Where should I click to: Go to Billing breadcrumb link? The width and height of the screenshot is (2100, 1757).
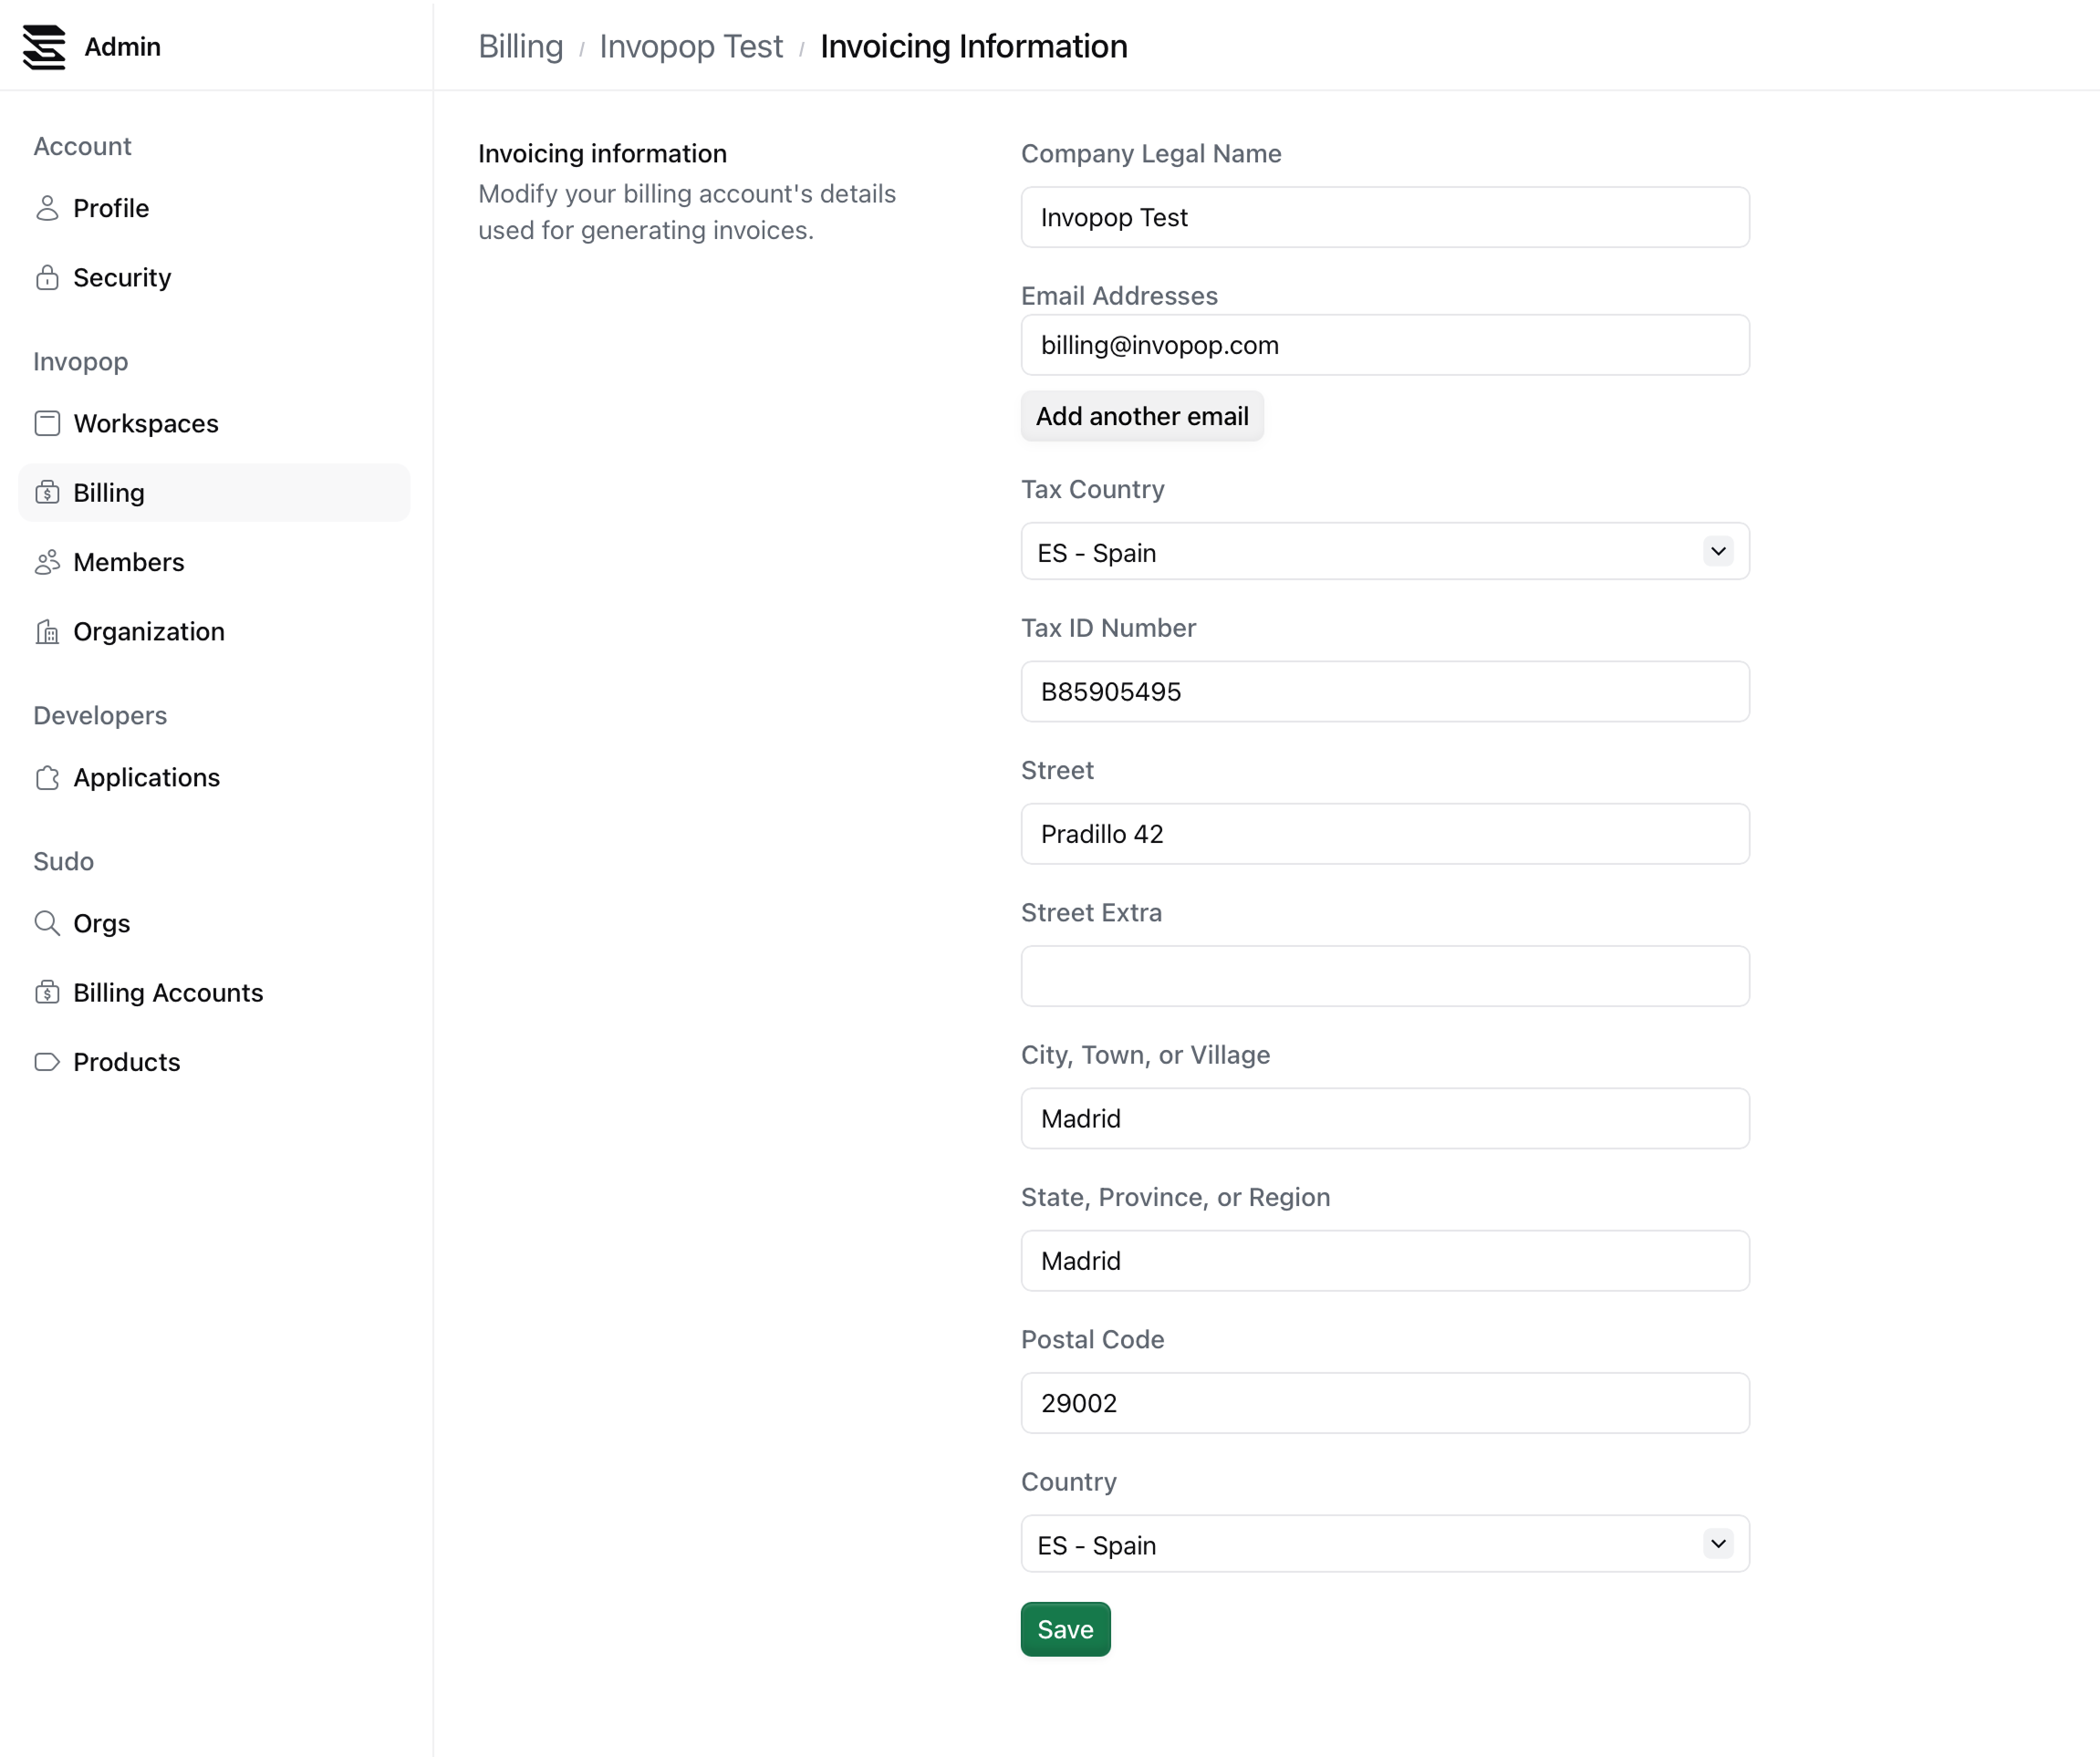pos(520,47)
